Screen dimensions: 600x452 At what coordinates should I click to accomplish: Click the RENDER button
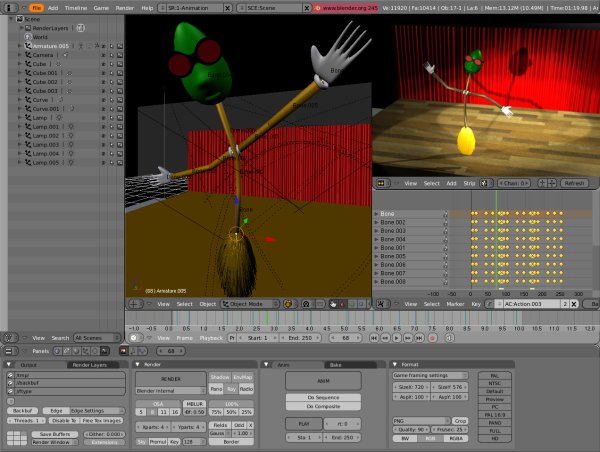(x=171, y=380)
